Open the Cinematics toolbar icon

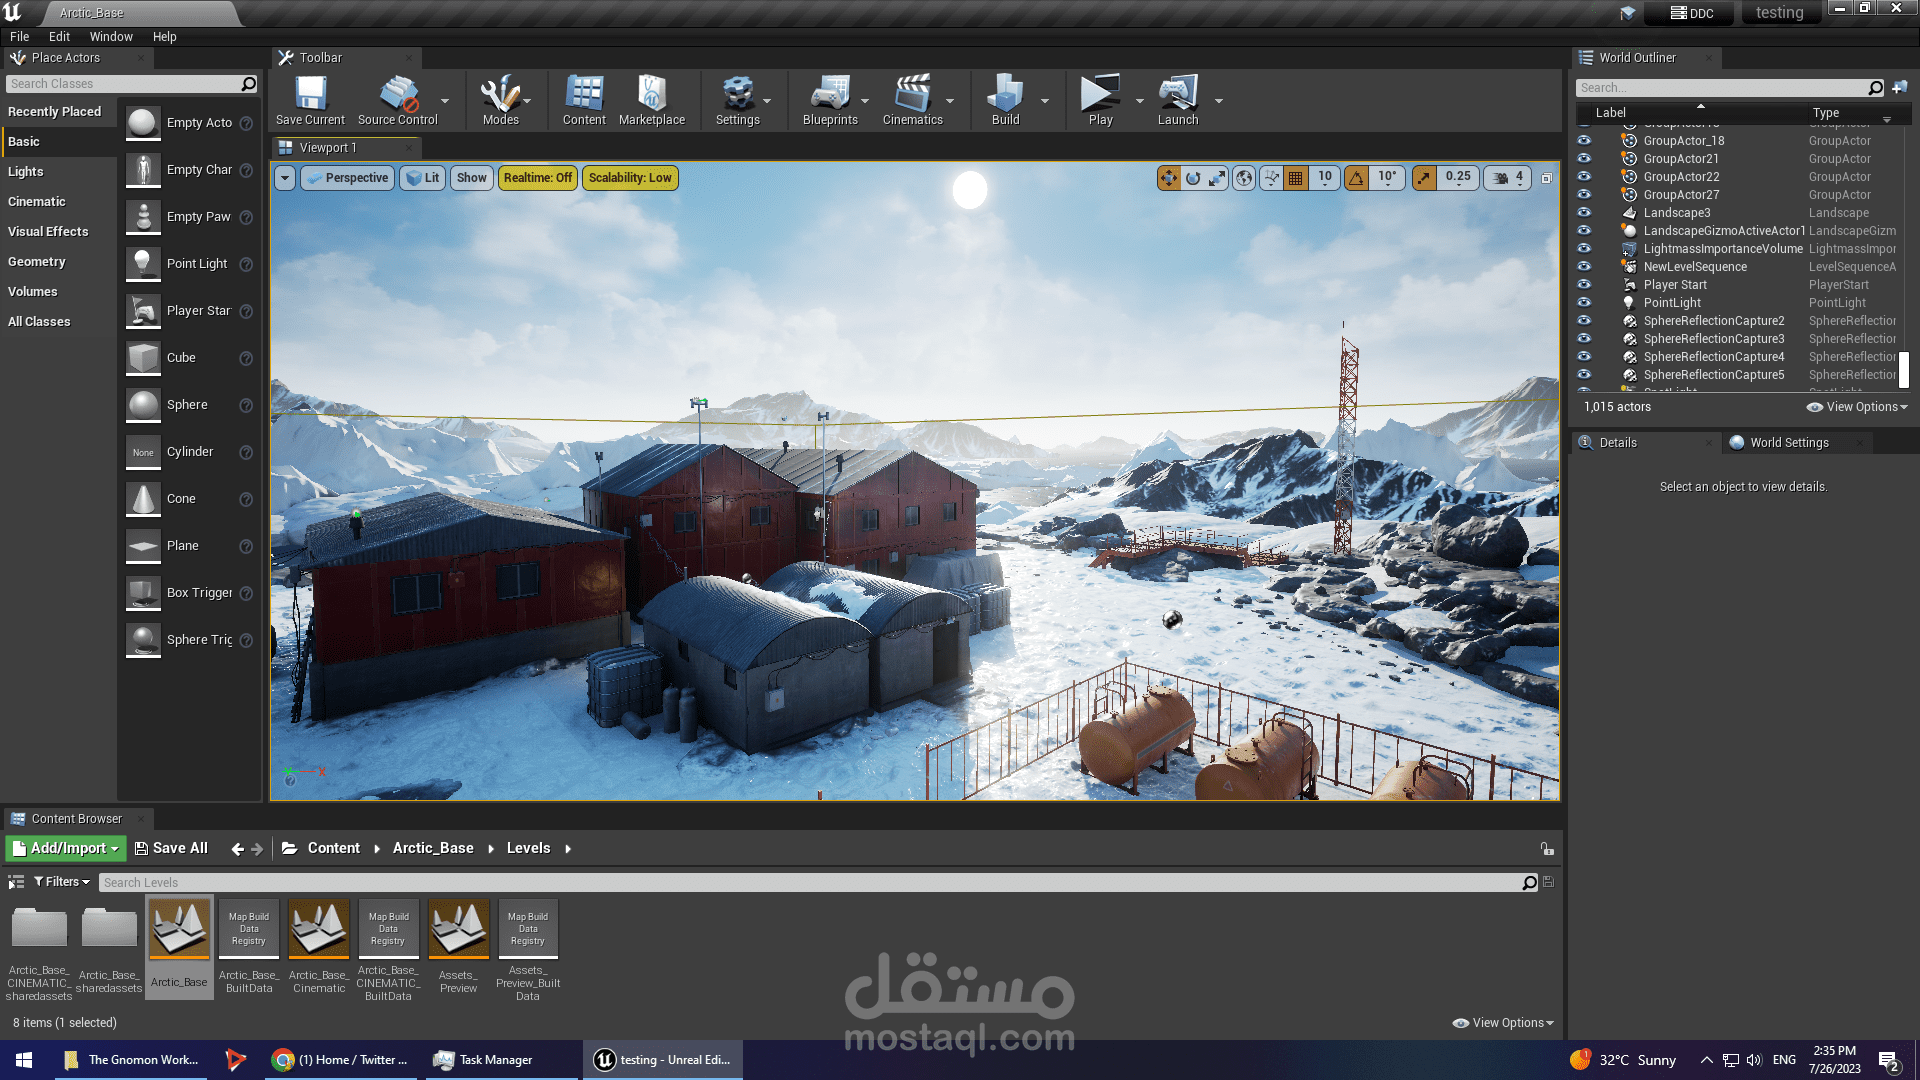point(912,100)
